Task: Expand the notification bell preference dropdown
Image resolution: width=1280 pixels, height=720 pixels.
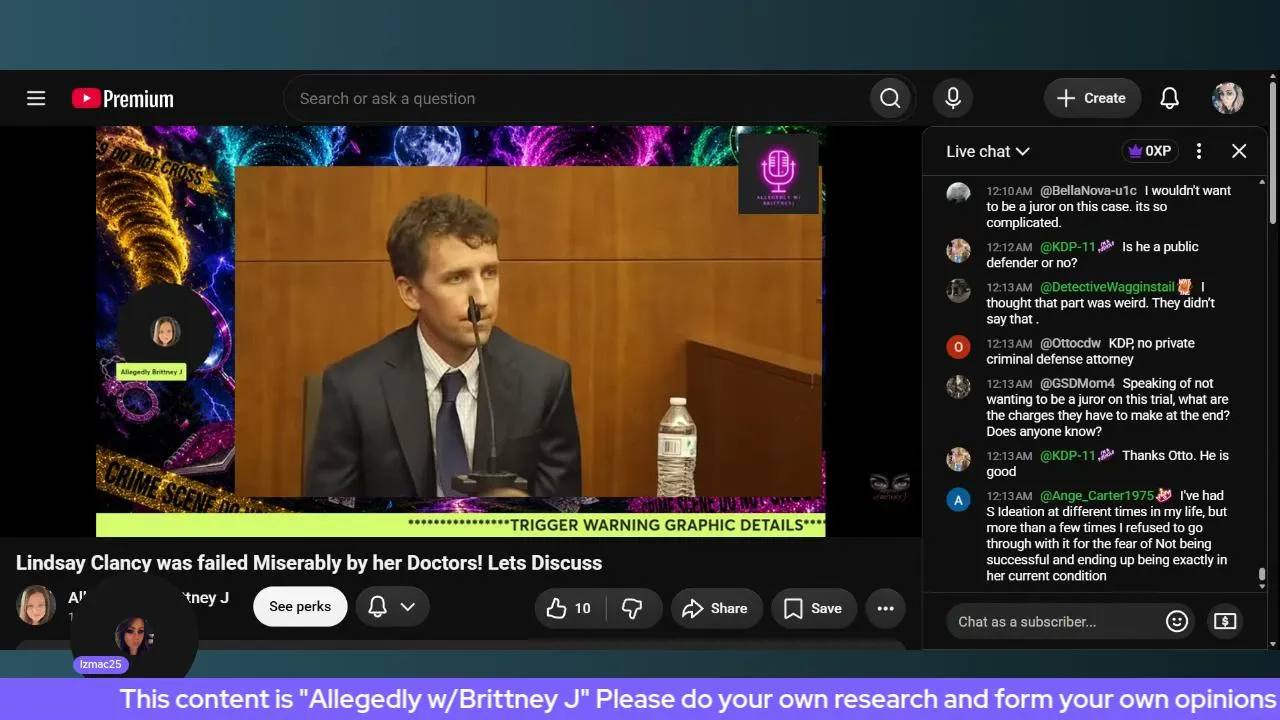Action: tap(392, 607)
